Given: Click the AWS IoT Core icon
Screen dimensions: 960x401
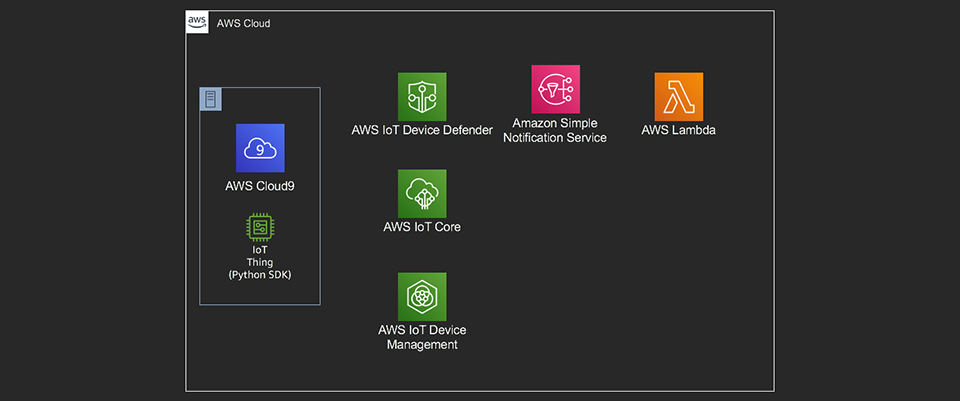Looking at the screenshot, I should coord(422,193).
